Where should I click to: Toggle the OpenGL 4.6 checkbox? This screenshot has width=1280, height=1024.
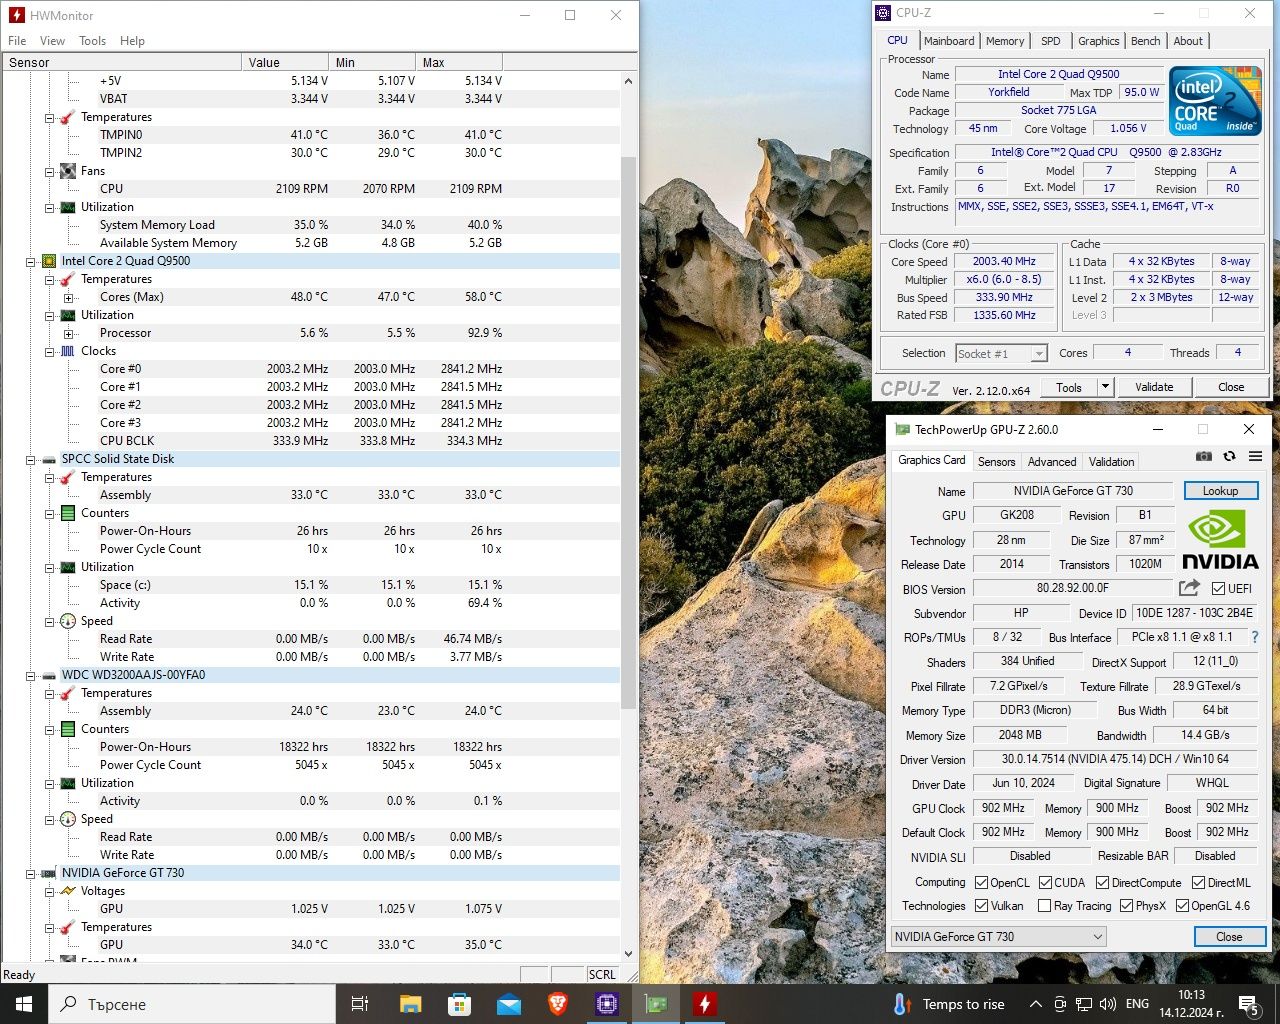point(1182,905)
